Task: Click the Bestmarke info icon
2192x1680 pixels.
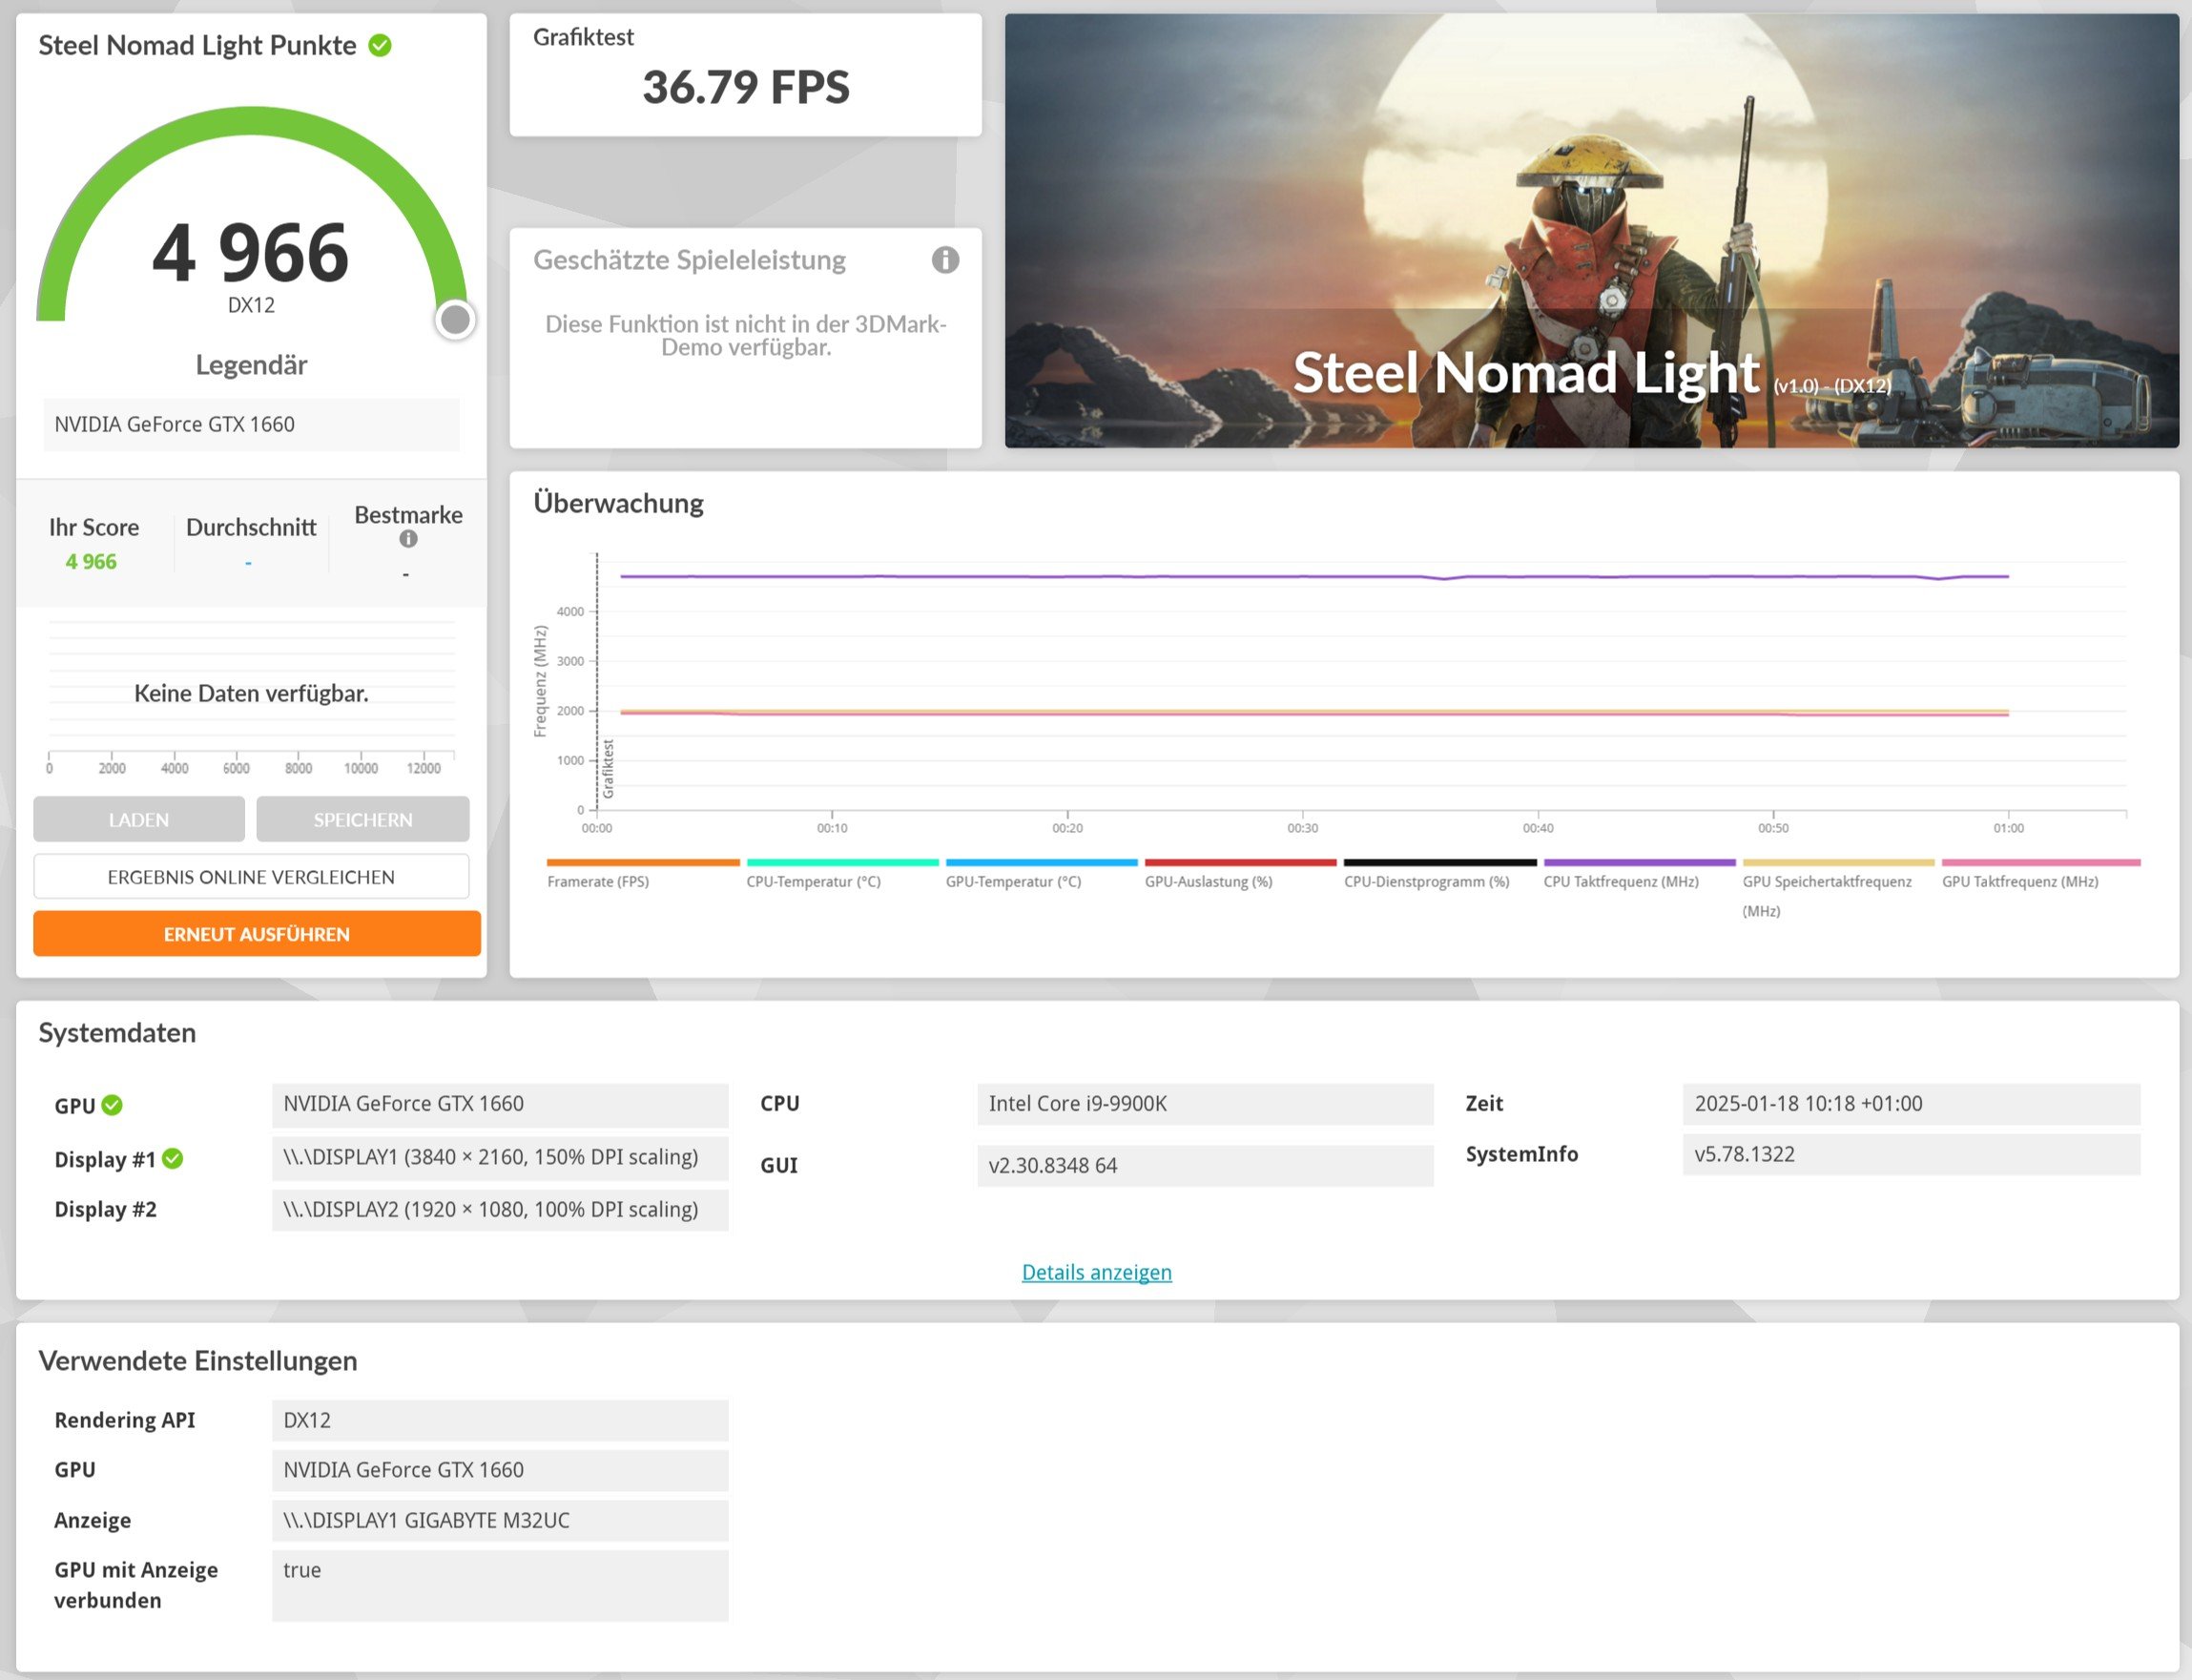Action: (x=408, y=539)
